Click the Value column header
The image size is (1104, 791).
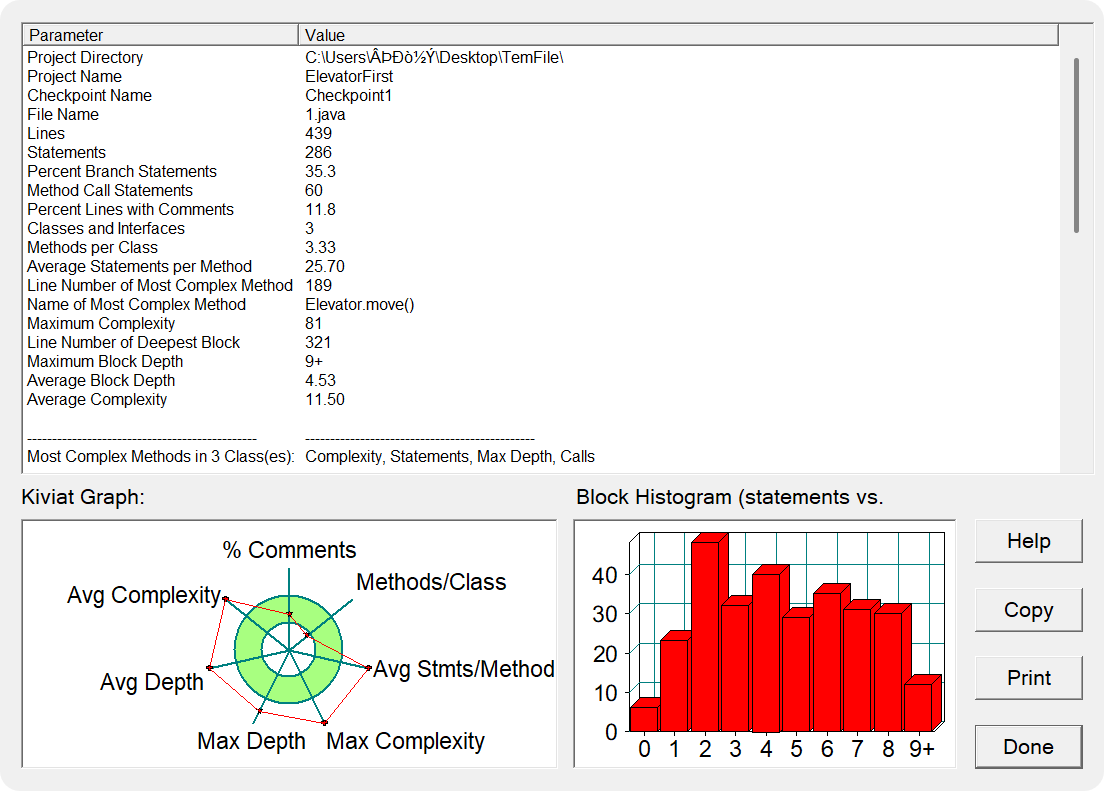(x=678, y=35)
